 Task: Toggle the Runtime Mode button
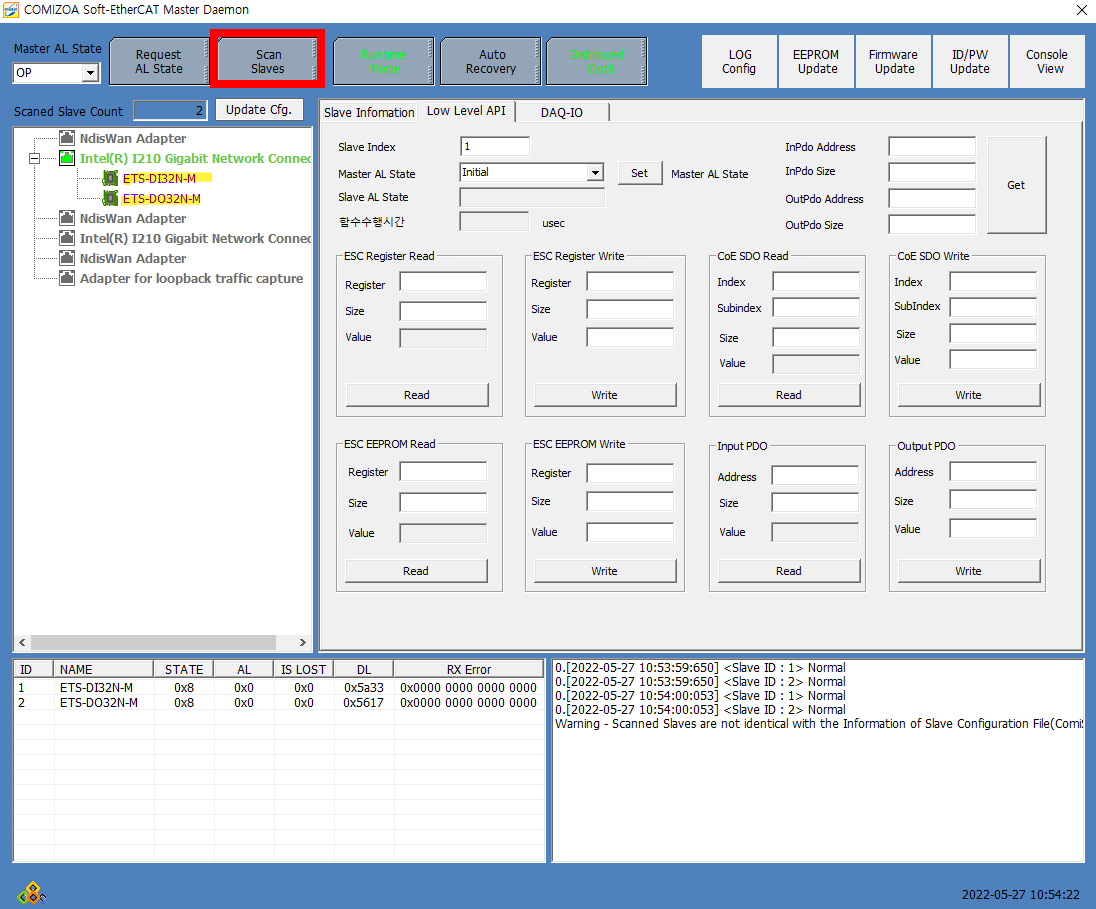point(384,62)
